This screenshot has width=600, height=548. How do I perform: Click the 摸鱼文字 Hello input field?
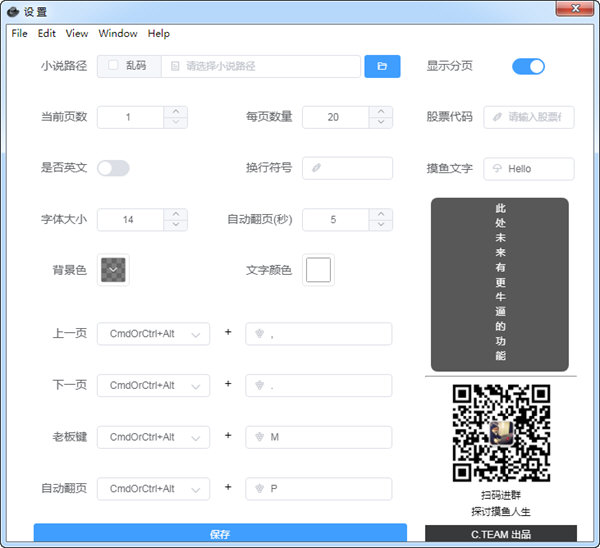click(530, 169)
